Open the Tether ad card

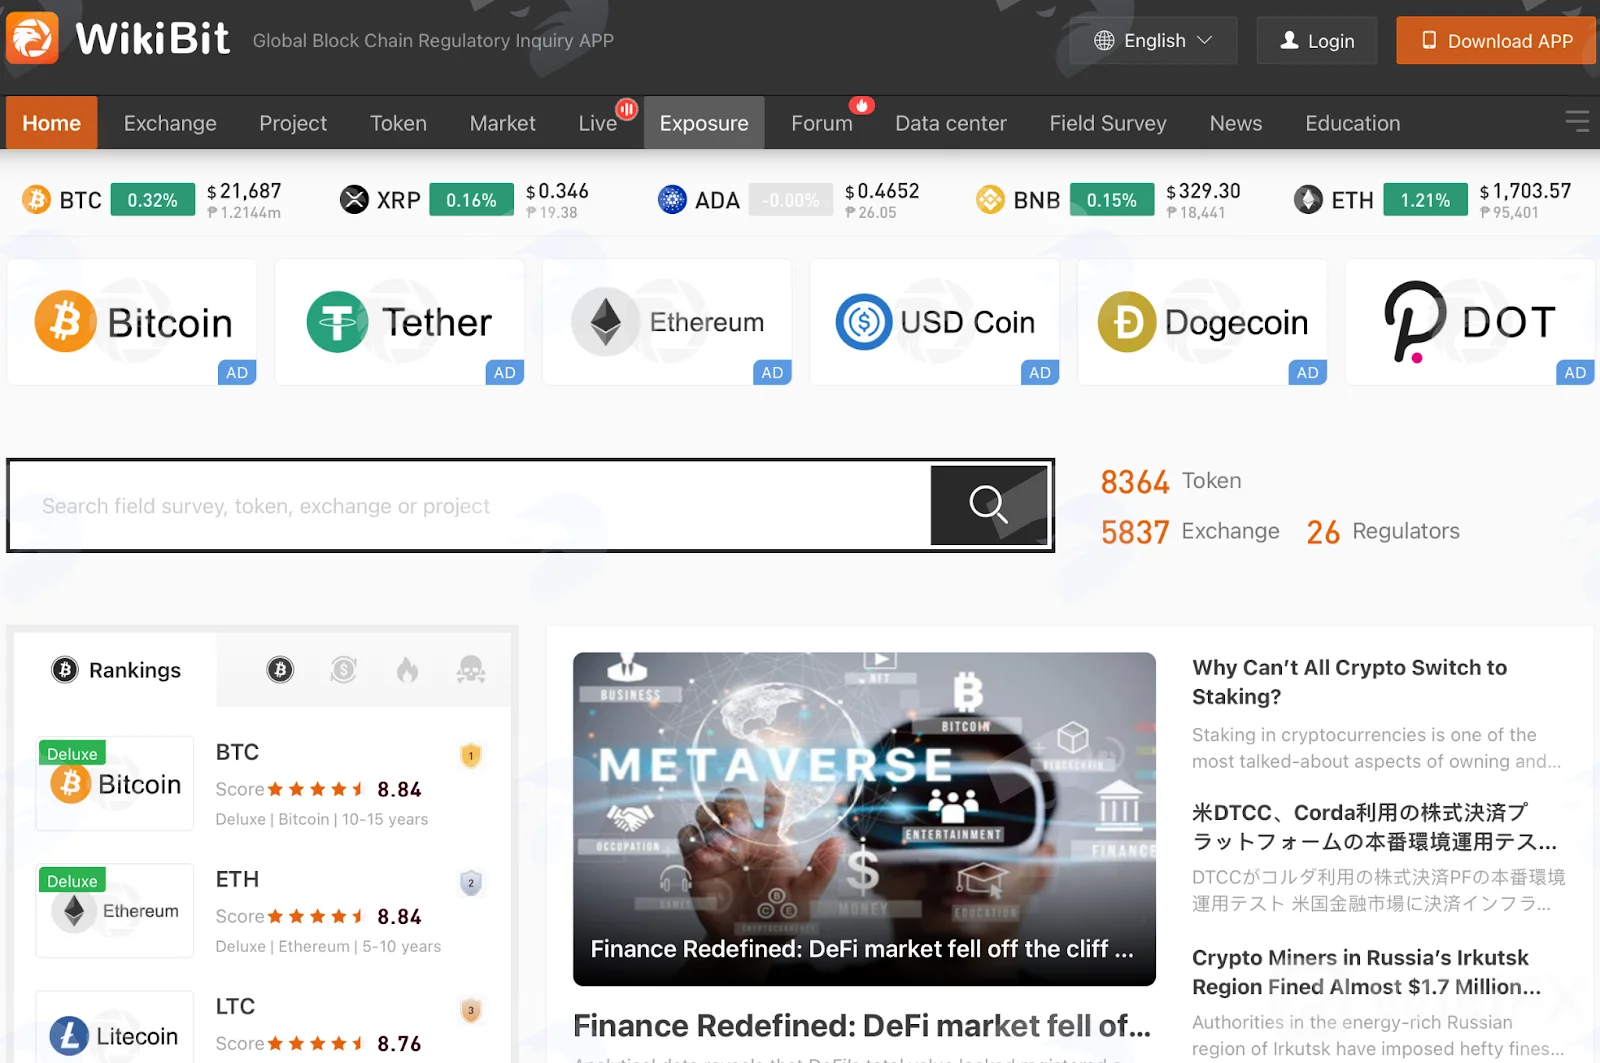[400, 322]
